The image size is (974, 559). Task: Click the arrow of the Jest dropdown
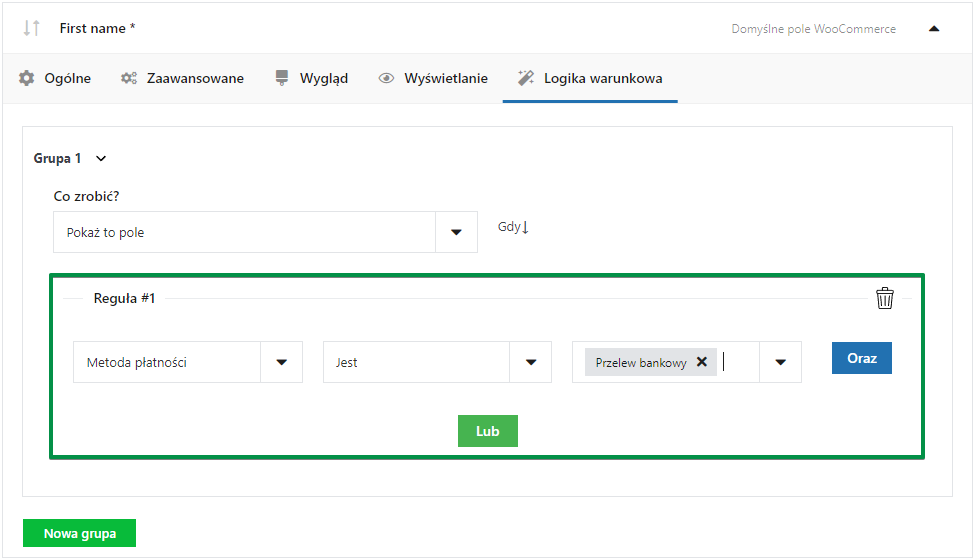point(531,362)
